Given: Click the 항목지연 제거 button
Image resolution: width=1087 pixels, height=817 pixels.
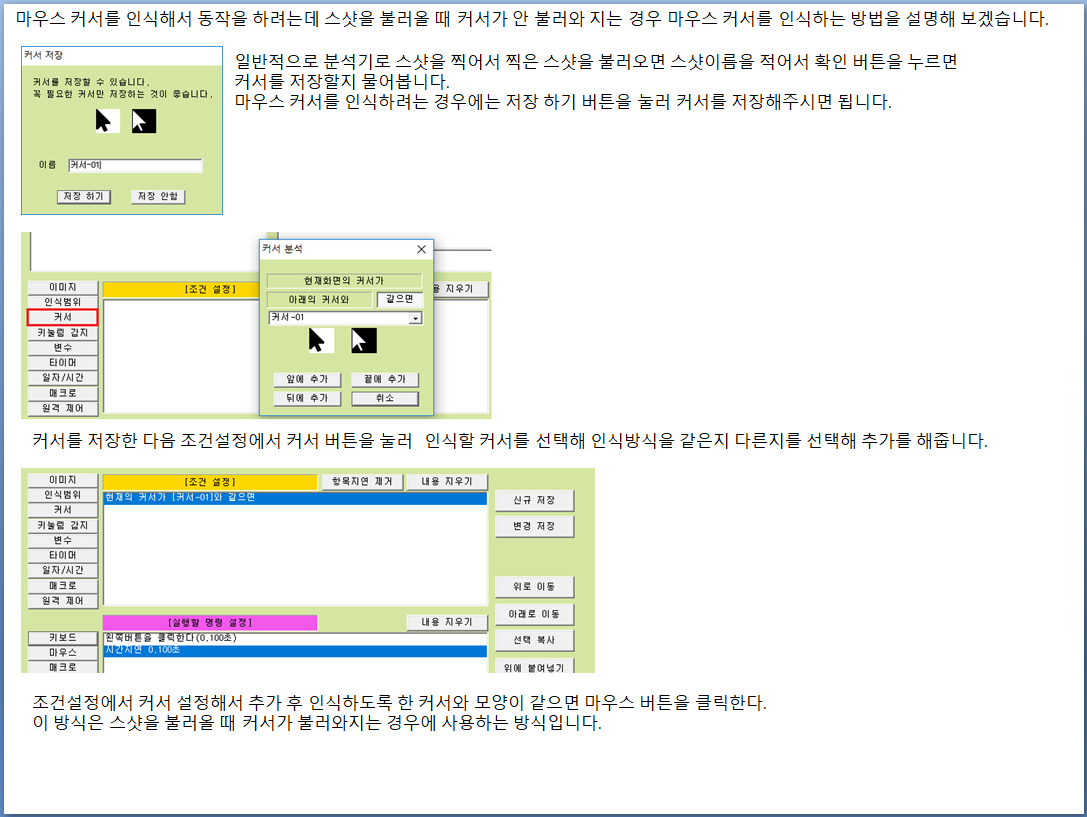Looking at the screenshot, I should click(x=361, y=482).
